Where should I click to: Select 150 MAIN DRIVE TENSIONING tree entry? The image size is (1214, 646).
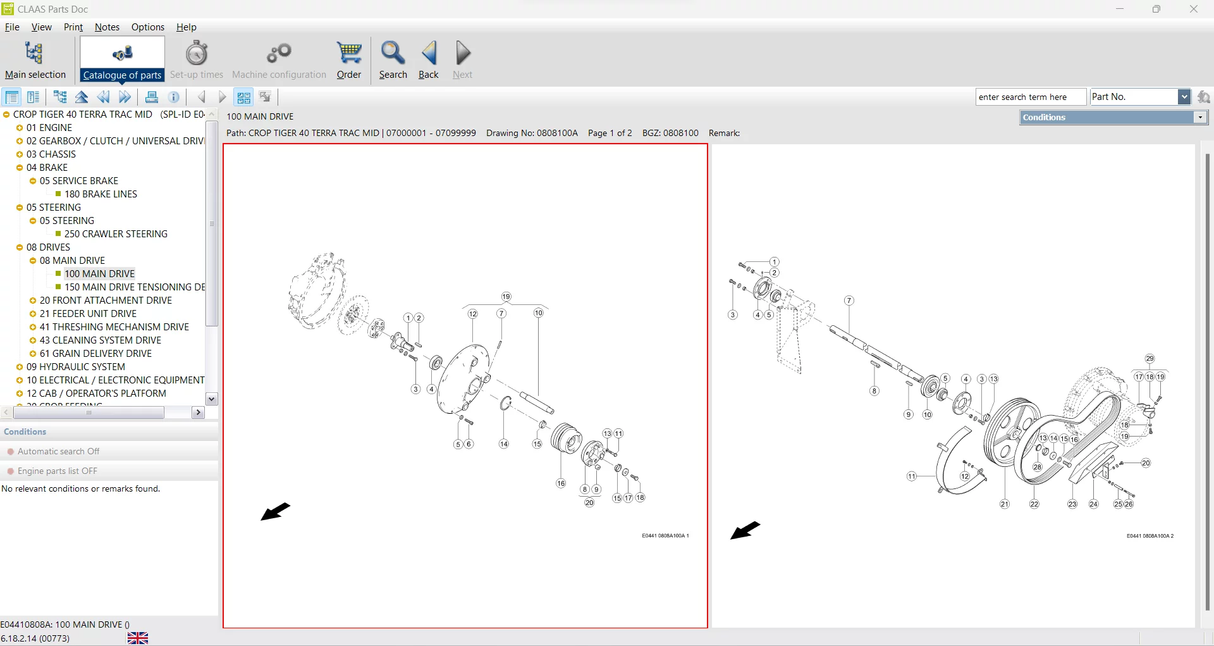click(134, 287)
